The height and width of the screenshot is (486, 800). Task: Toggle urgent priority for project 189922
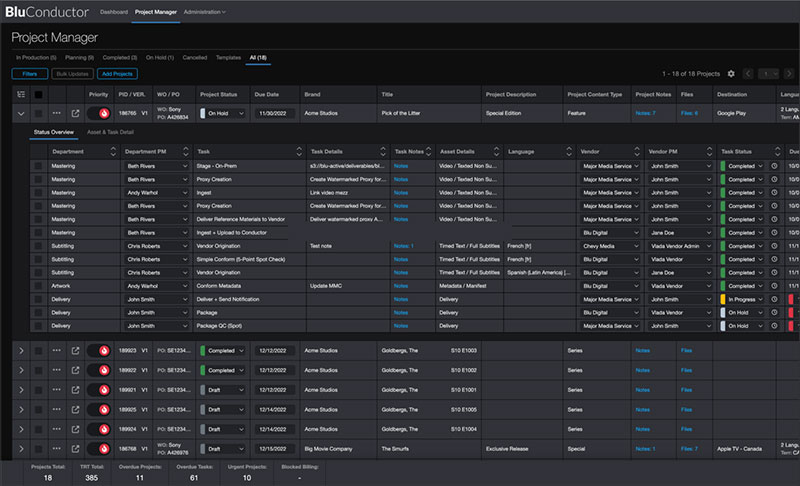98,370
